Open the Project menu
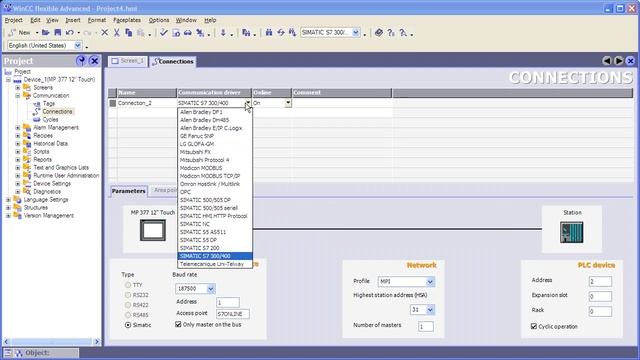The height and width of the screenshot is (360, 640). tap(13, 20)
